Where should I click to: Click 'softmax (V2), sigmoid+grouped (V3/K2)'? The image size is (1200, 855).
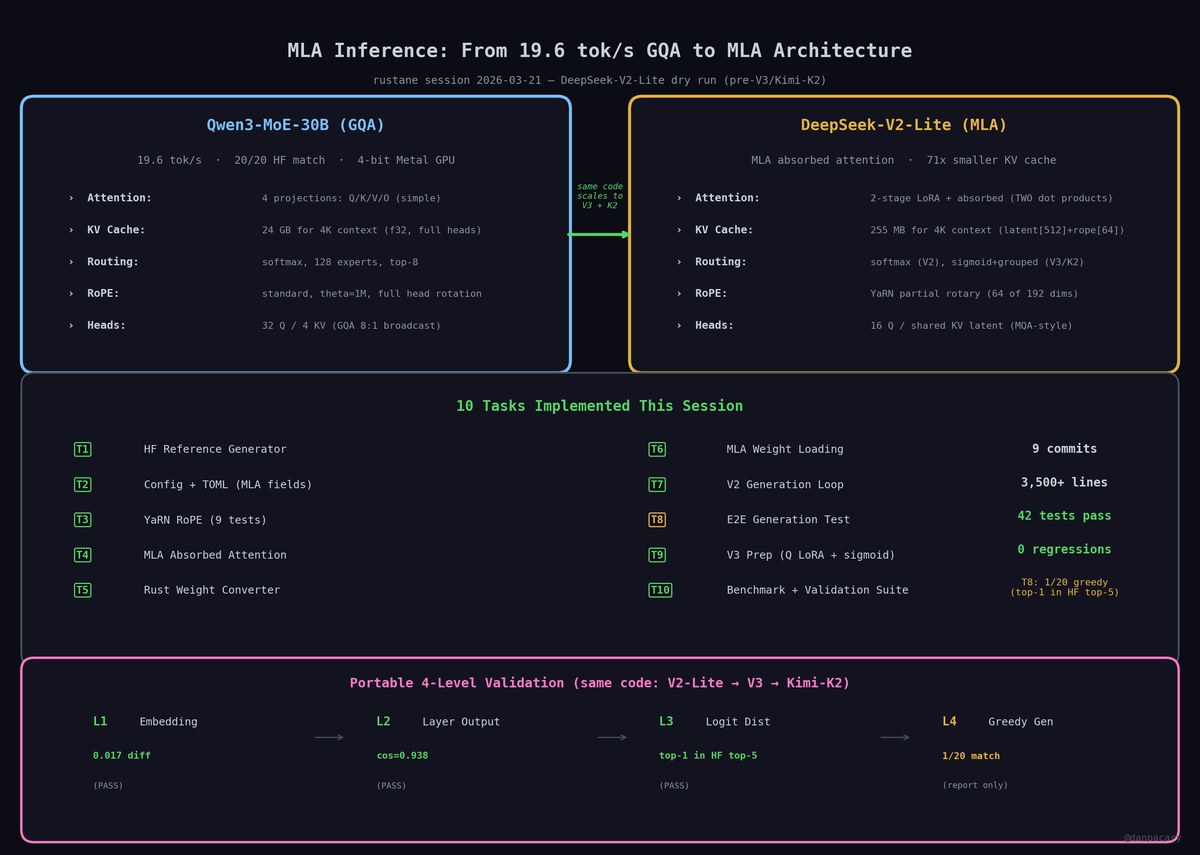(977, 262)
